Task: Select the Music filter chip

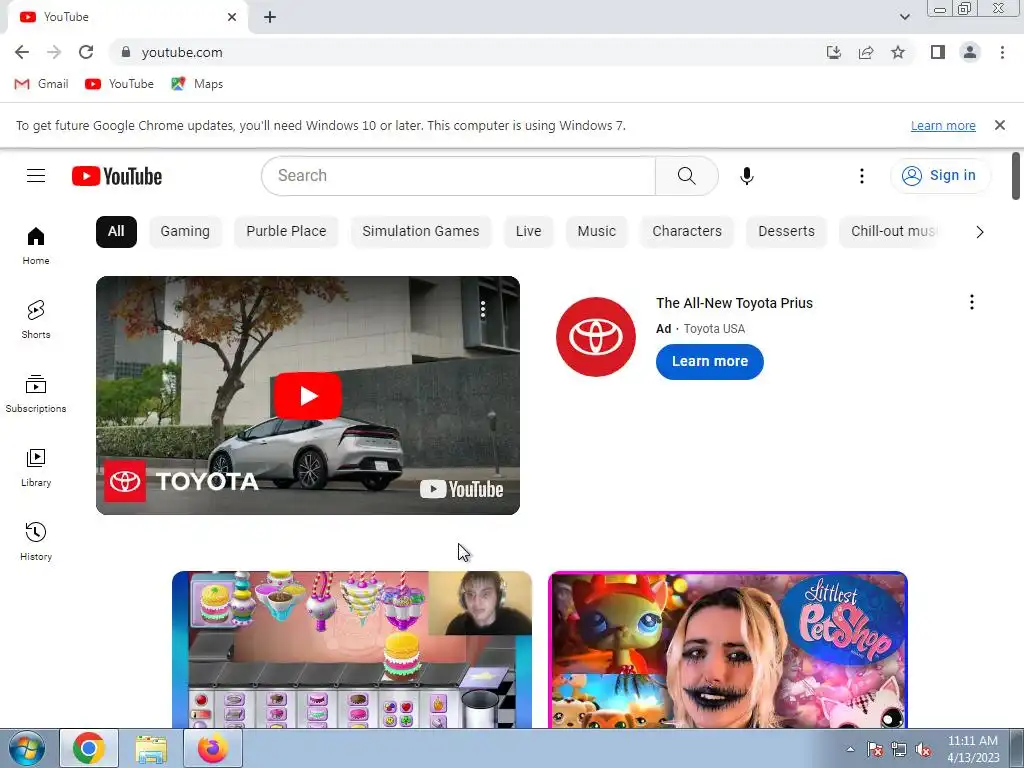Action: coord(596,232)
